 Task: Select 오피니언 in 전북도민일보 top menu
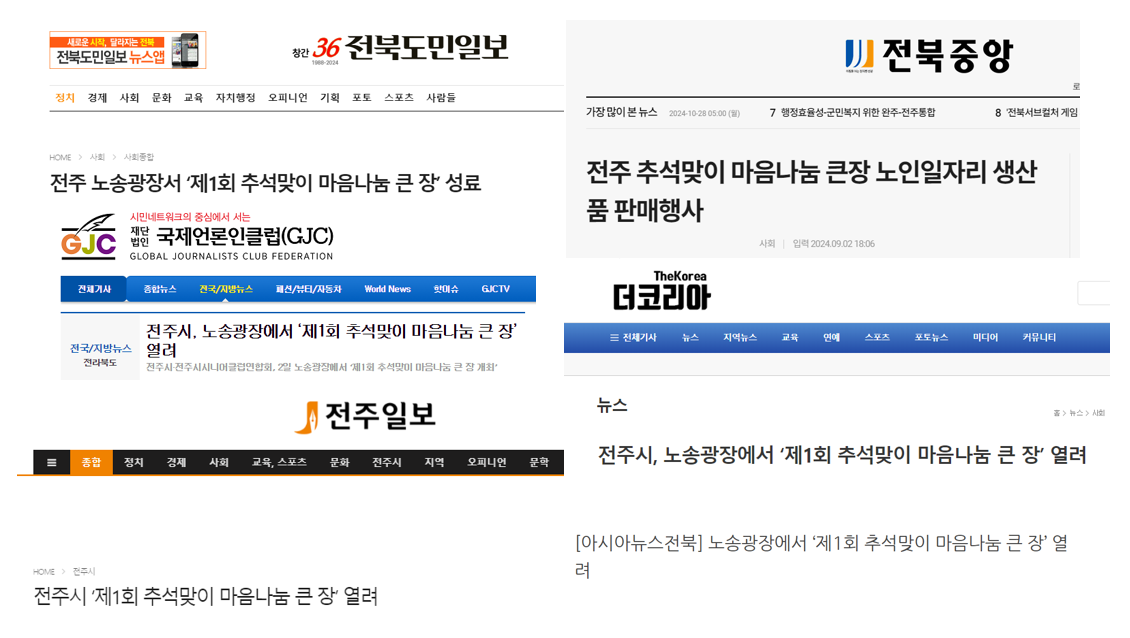pos(288,98)
